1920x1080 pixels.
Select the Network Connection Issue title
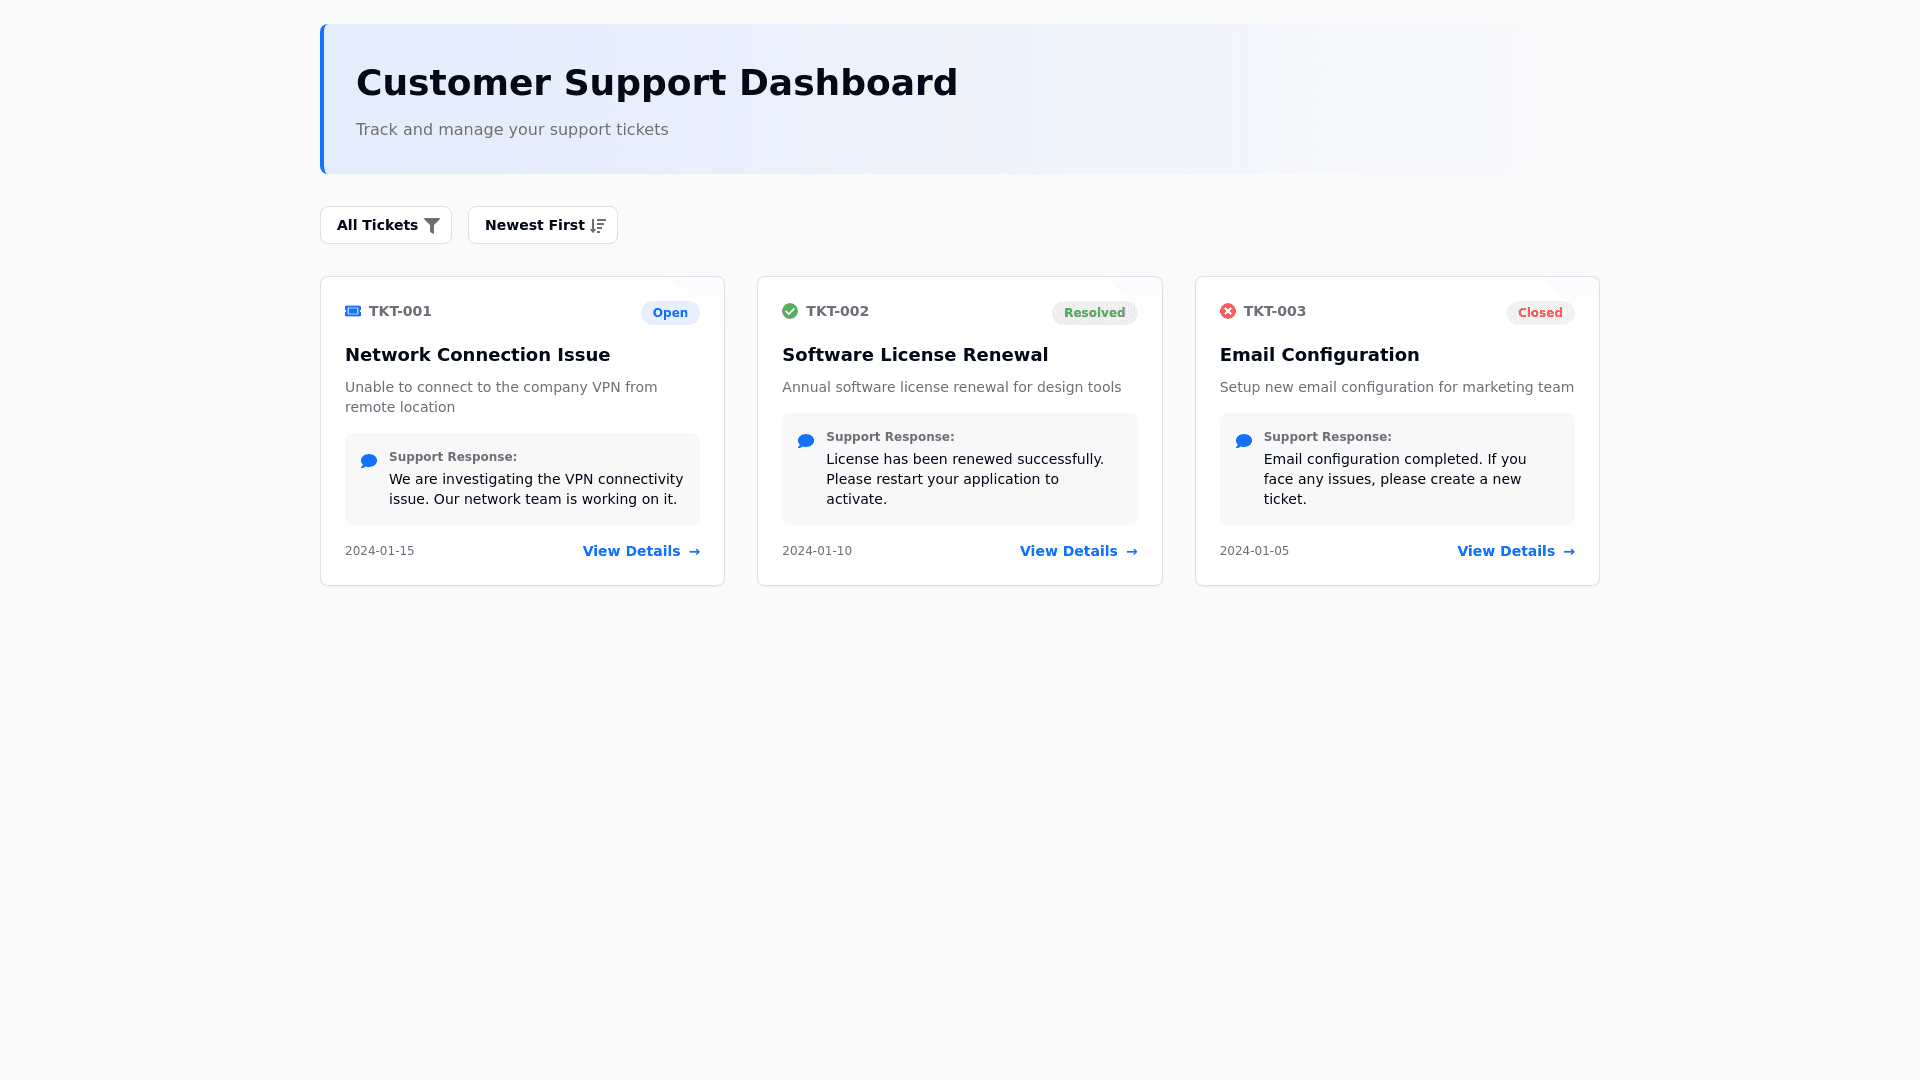(477, 355)
